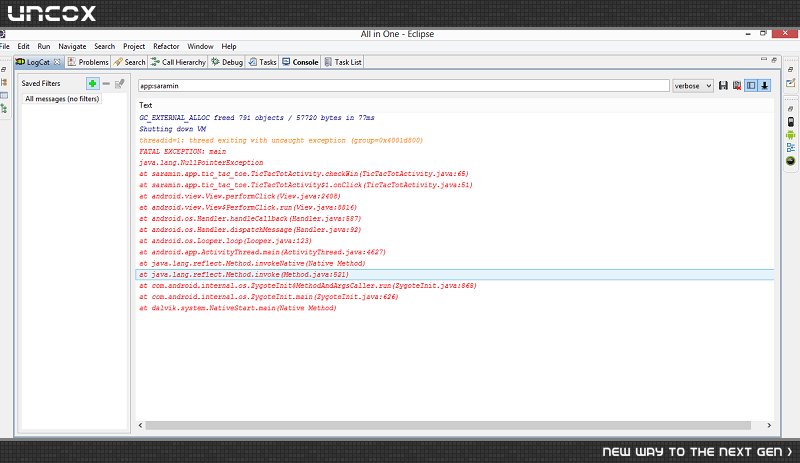Close the LogCat view tab
This screenshot has width=800, height=463.
point(57,62)
